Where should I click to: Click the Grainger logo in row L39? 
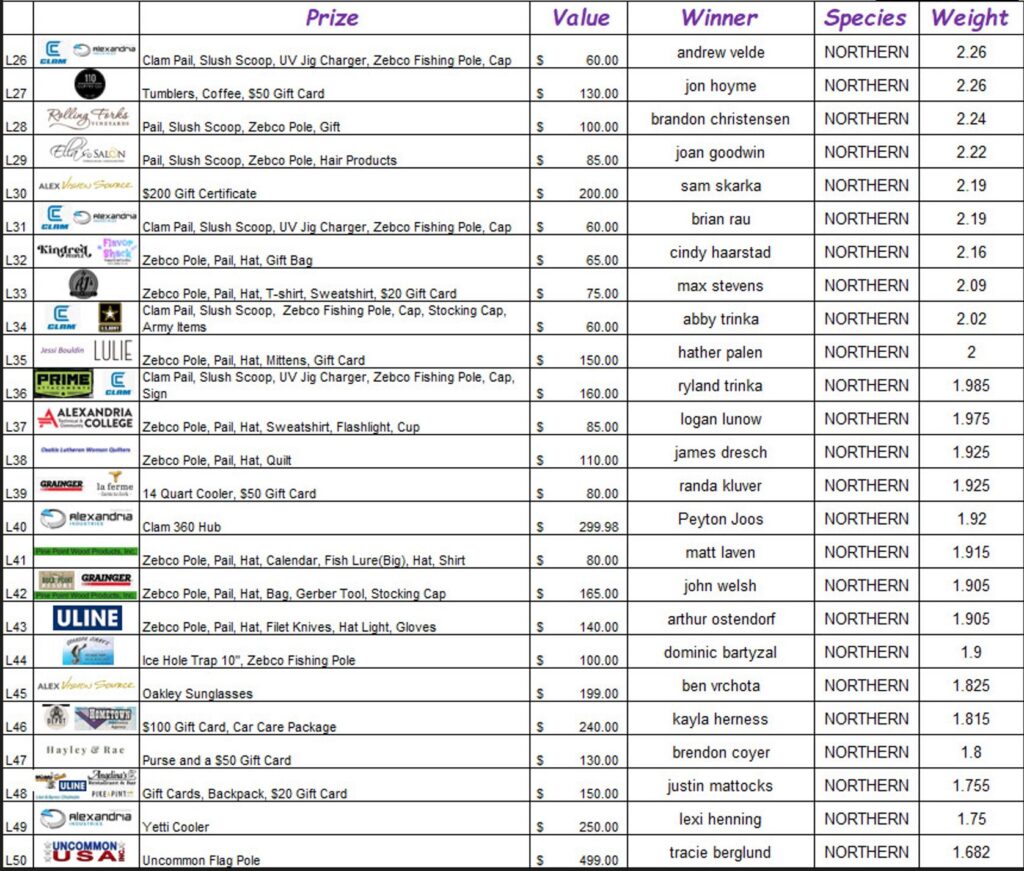61,484
